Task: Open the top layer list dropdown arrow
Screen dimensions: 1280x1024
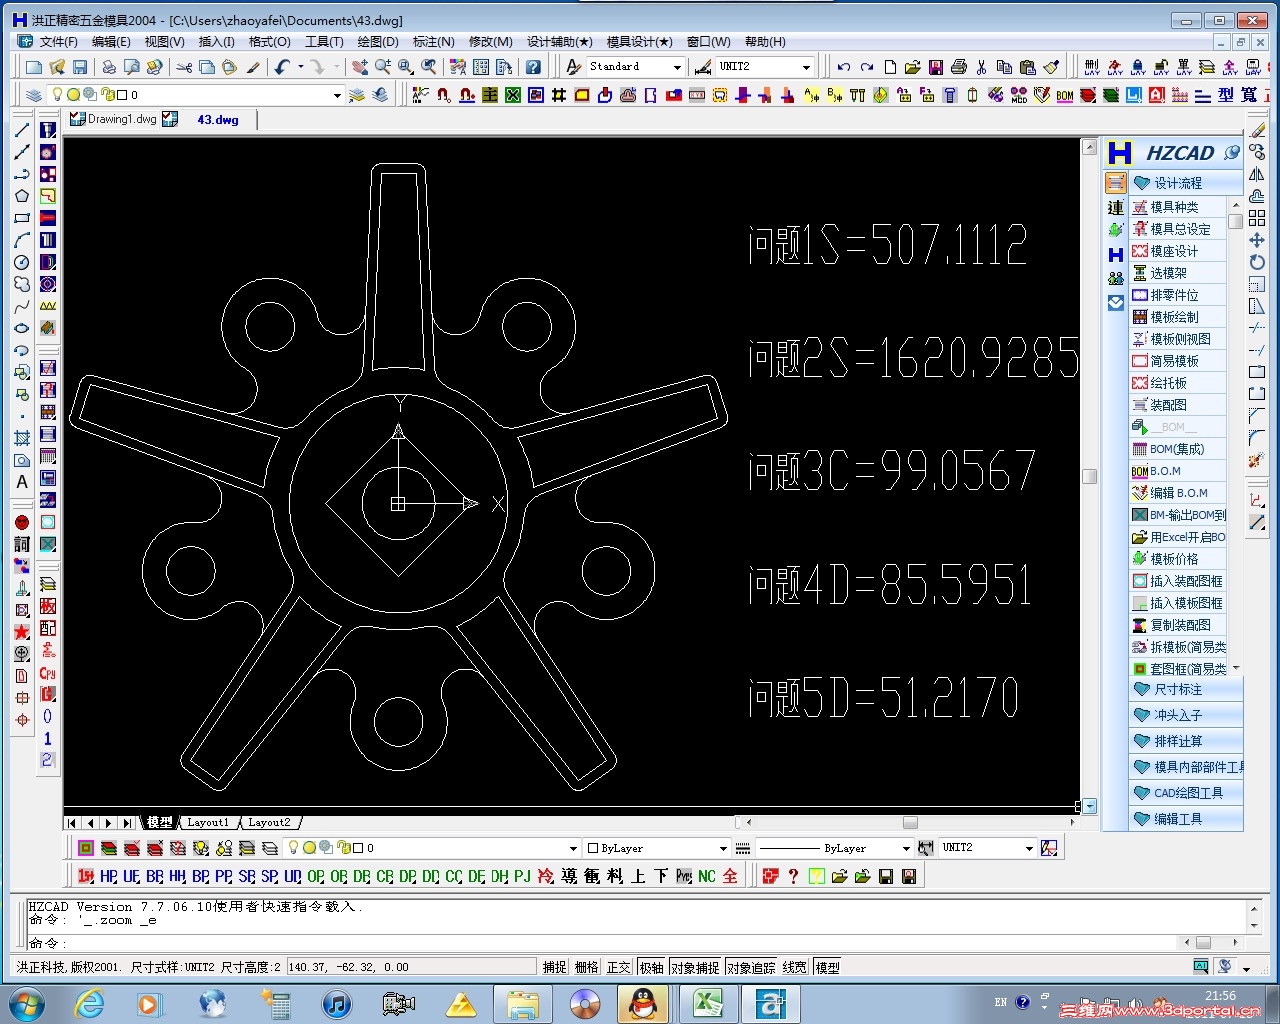Action: 337,95
